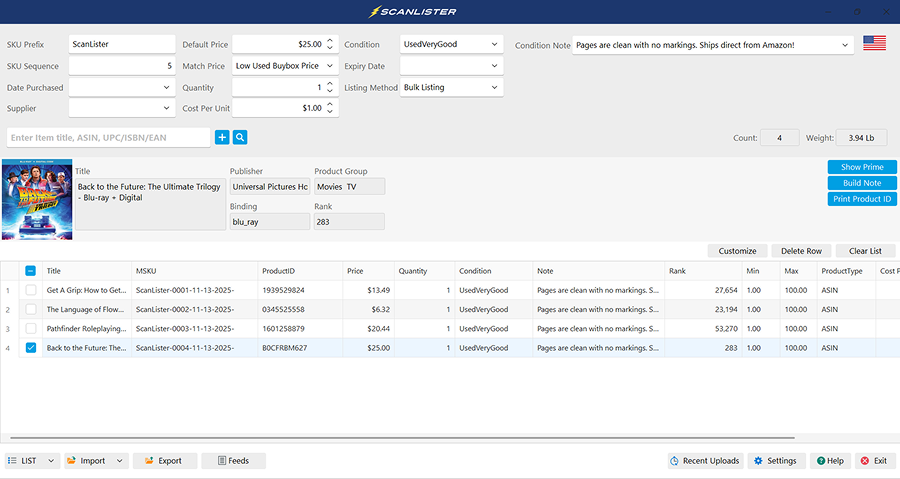Sort by the MSKU column header

tap(195, 271)
